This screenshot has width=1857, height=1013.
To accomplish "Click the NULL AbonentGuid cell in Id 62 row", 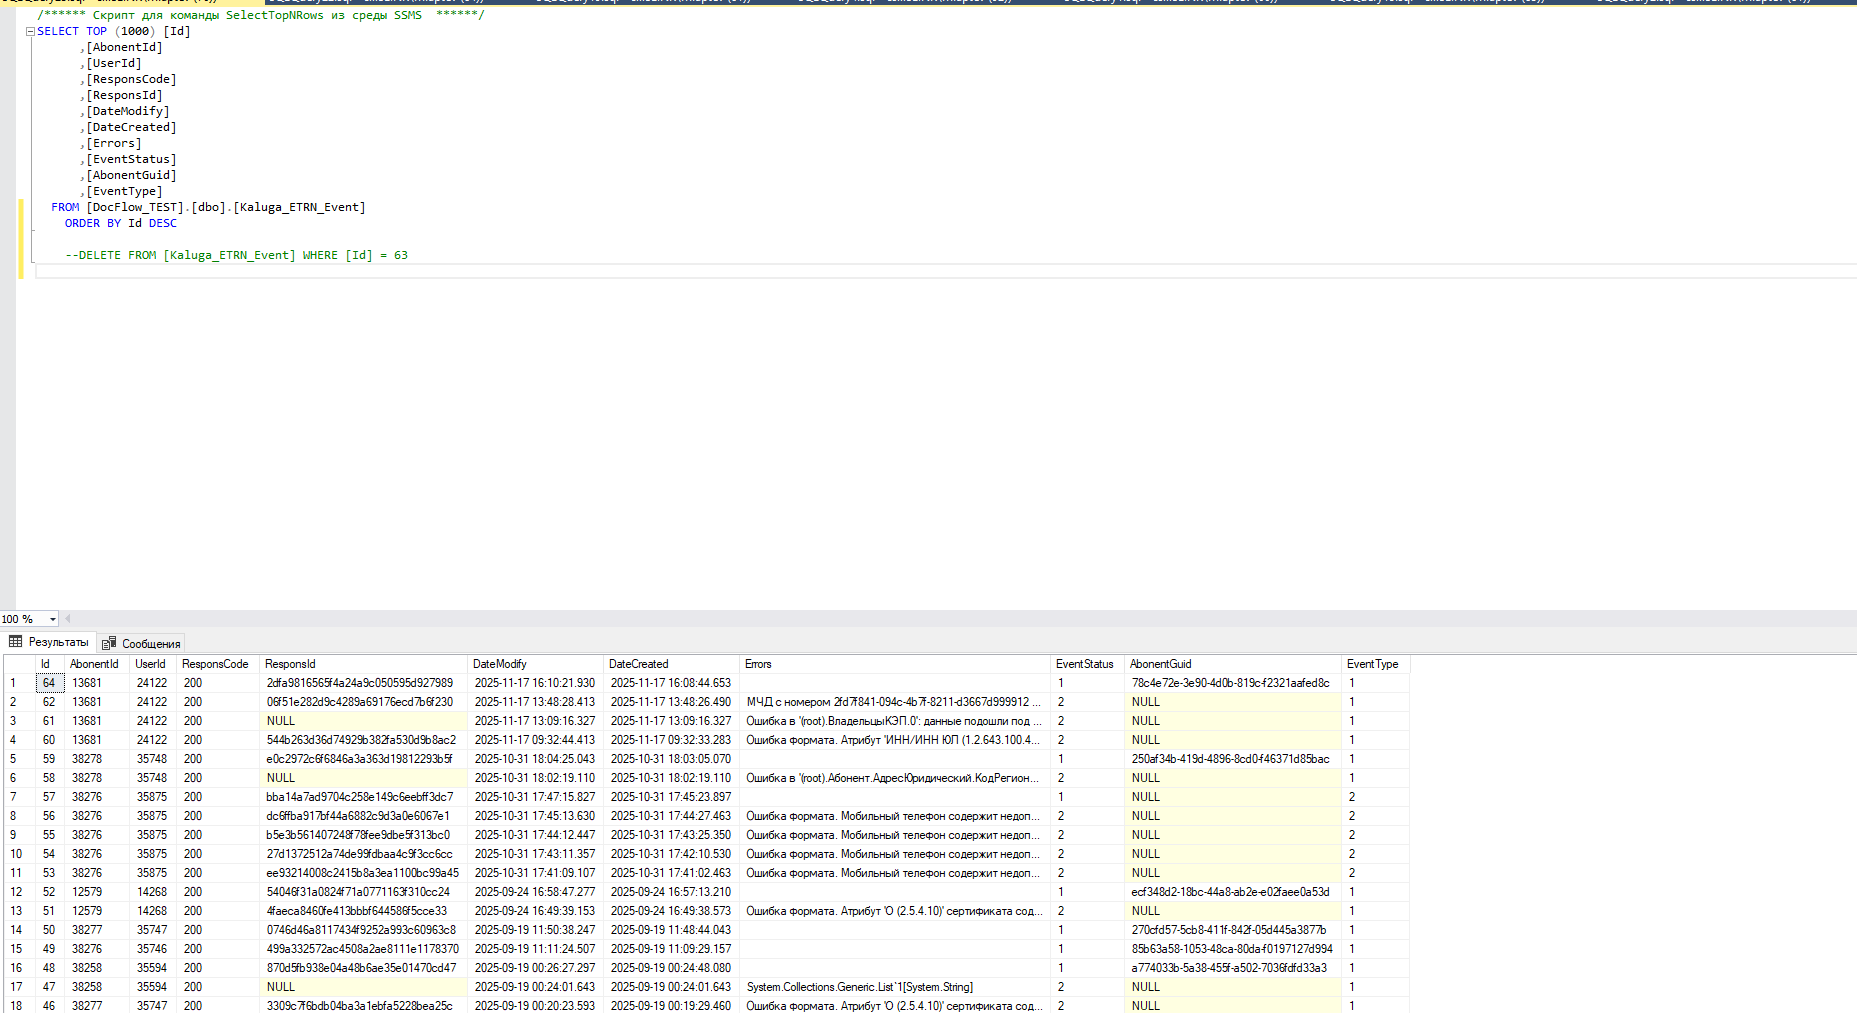I will coord(1233,702).
